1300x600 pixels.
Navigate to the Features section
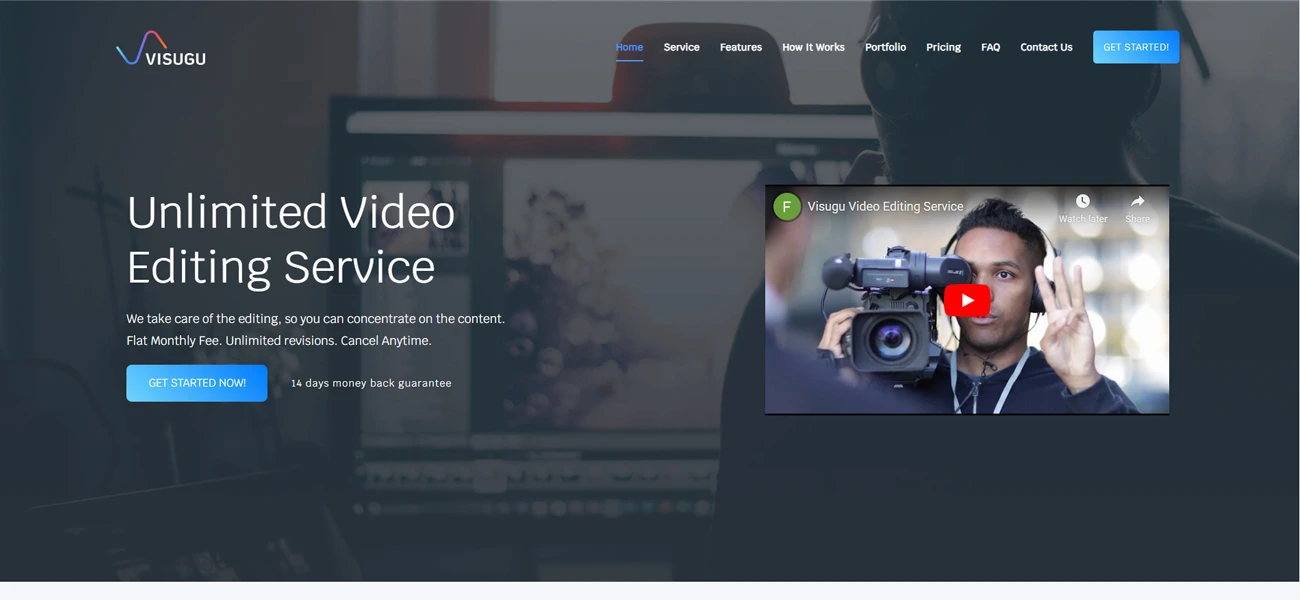pos(740,47)
